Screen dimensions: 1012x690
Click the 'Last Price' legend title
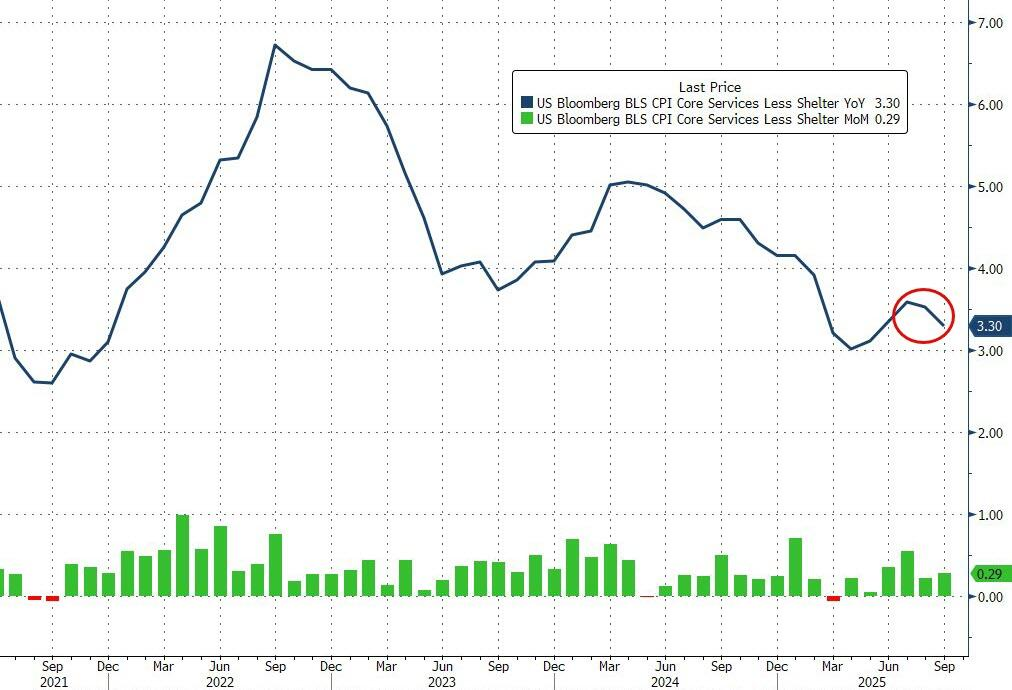709,87
